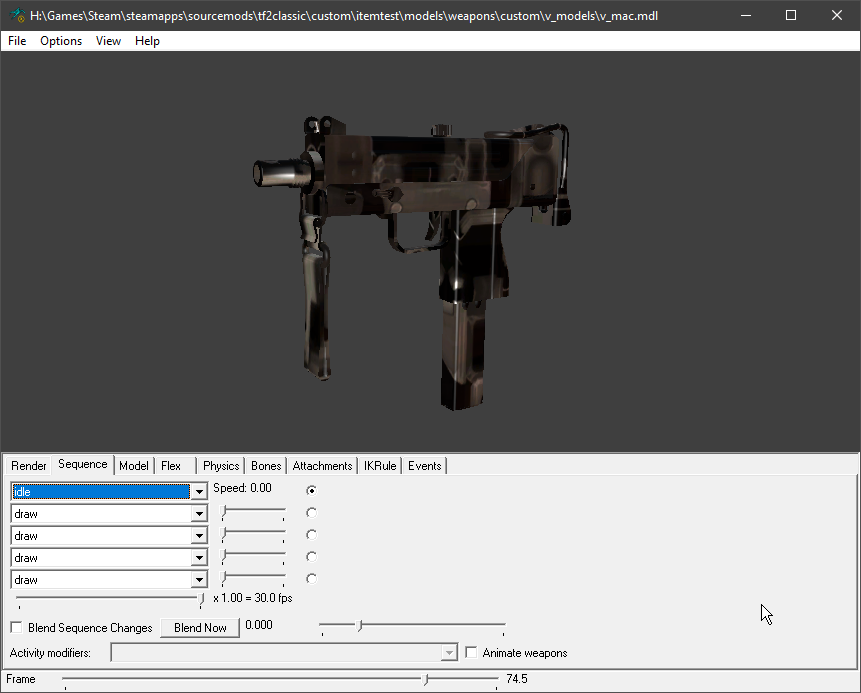The height and width of the screenshot is (693, 861).
Task: Select radio button for first draw layer
Action: [311, 512]
